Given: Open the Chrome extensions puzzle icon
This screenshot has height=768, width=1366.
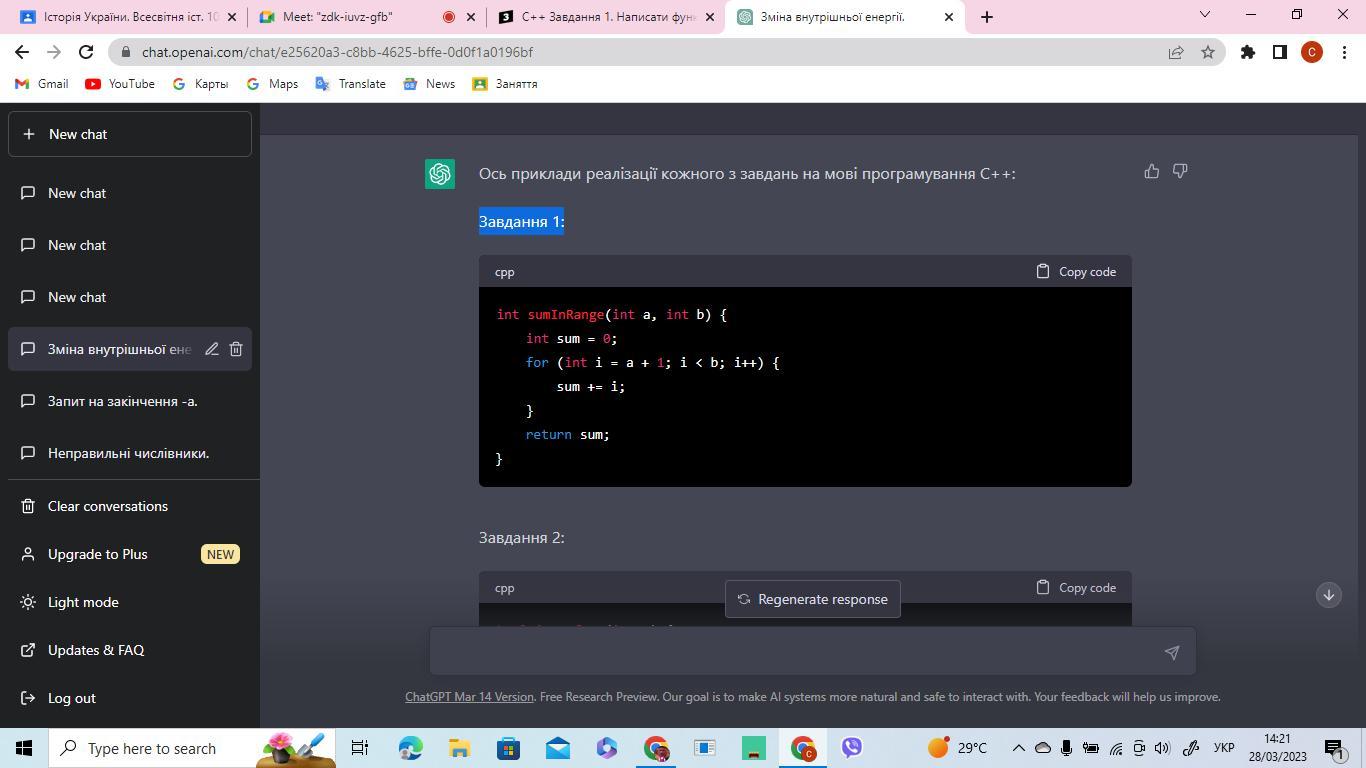Looking at the screenshot, I should click(1247, 52).
